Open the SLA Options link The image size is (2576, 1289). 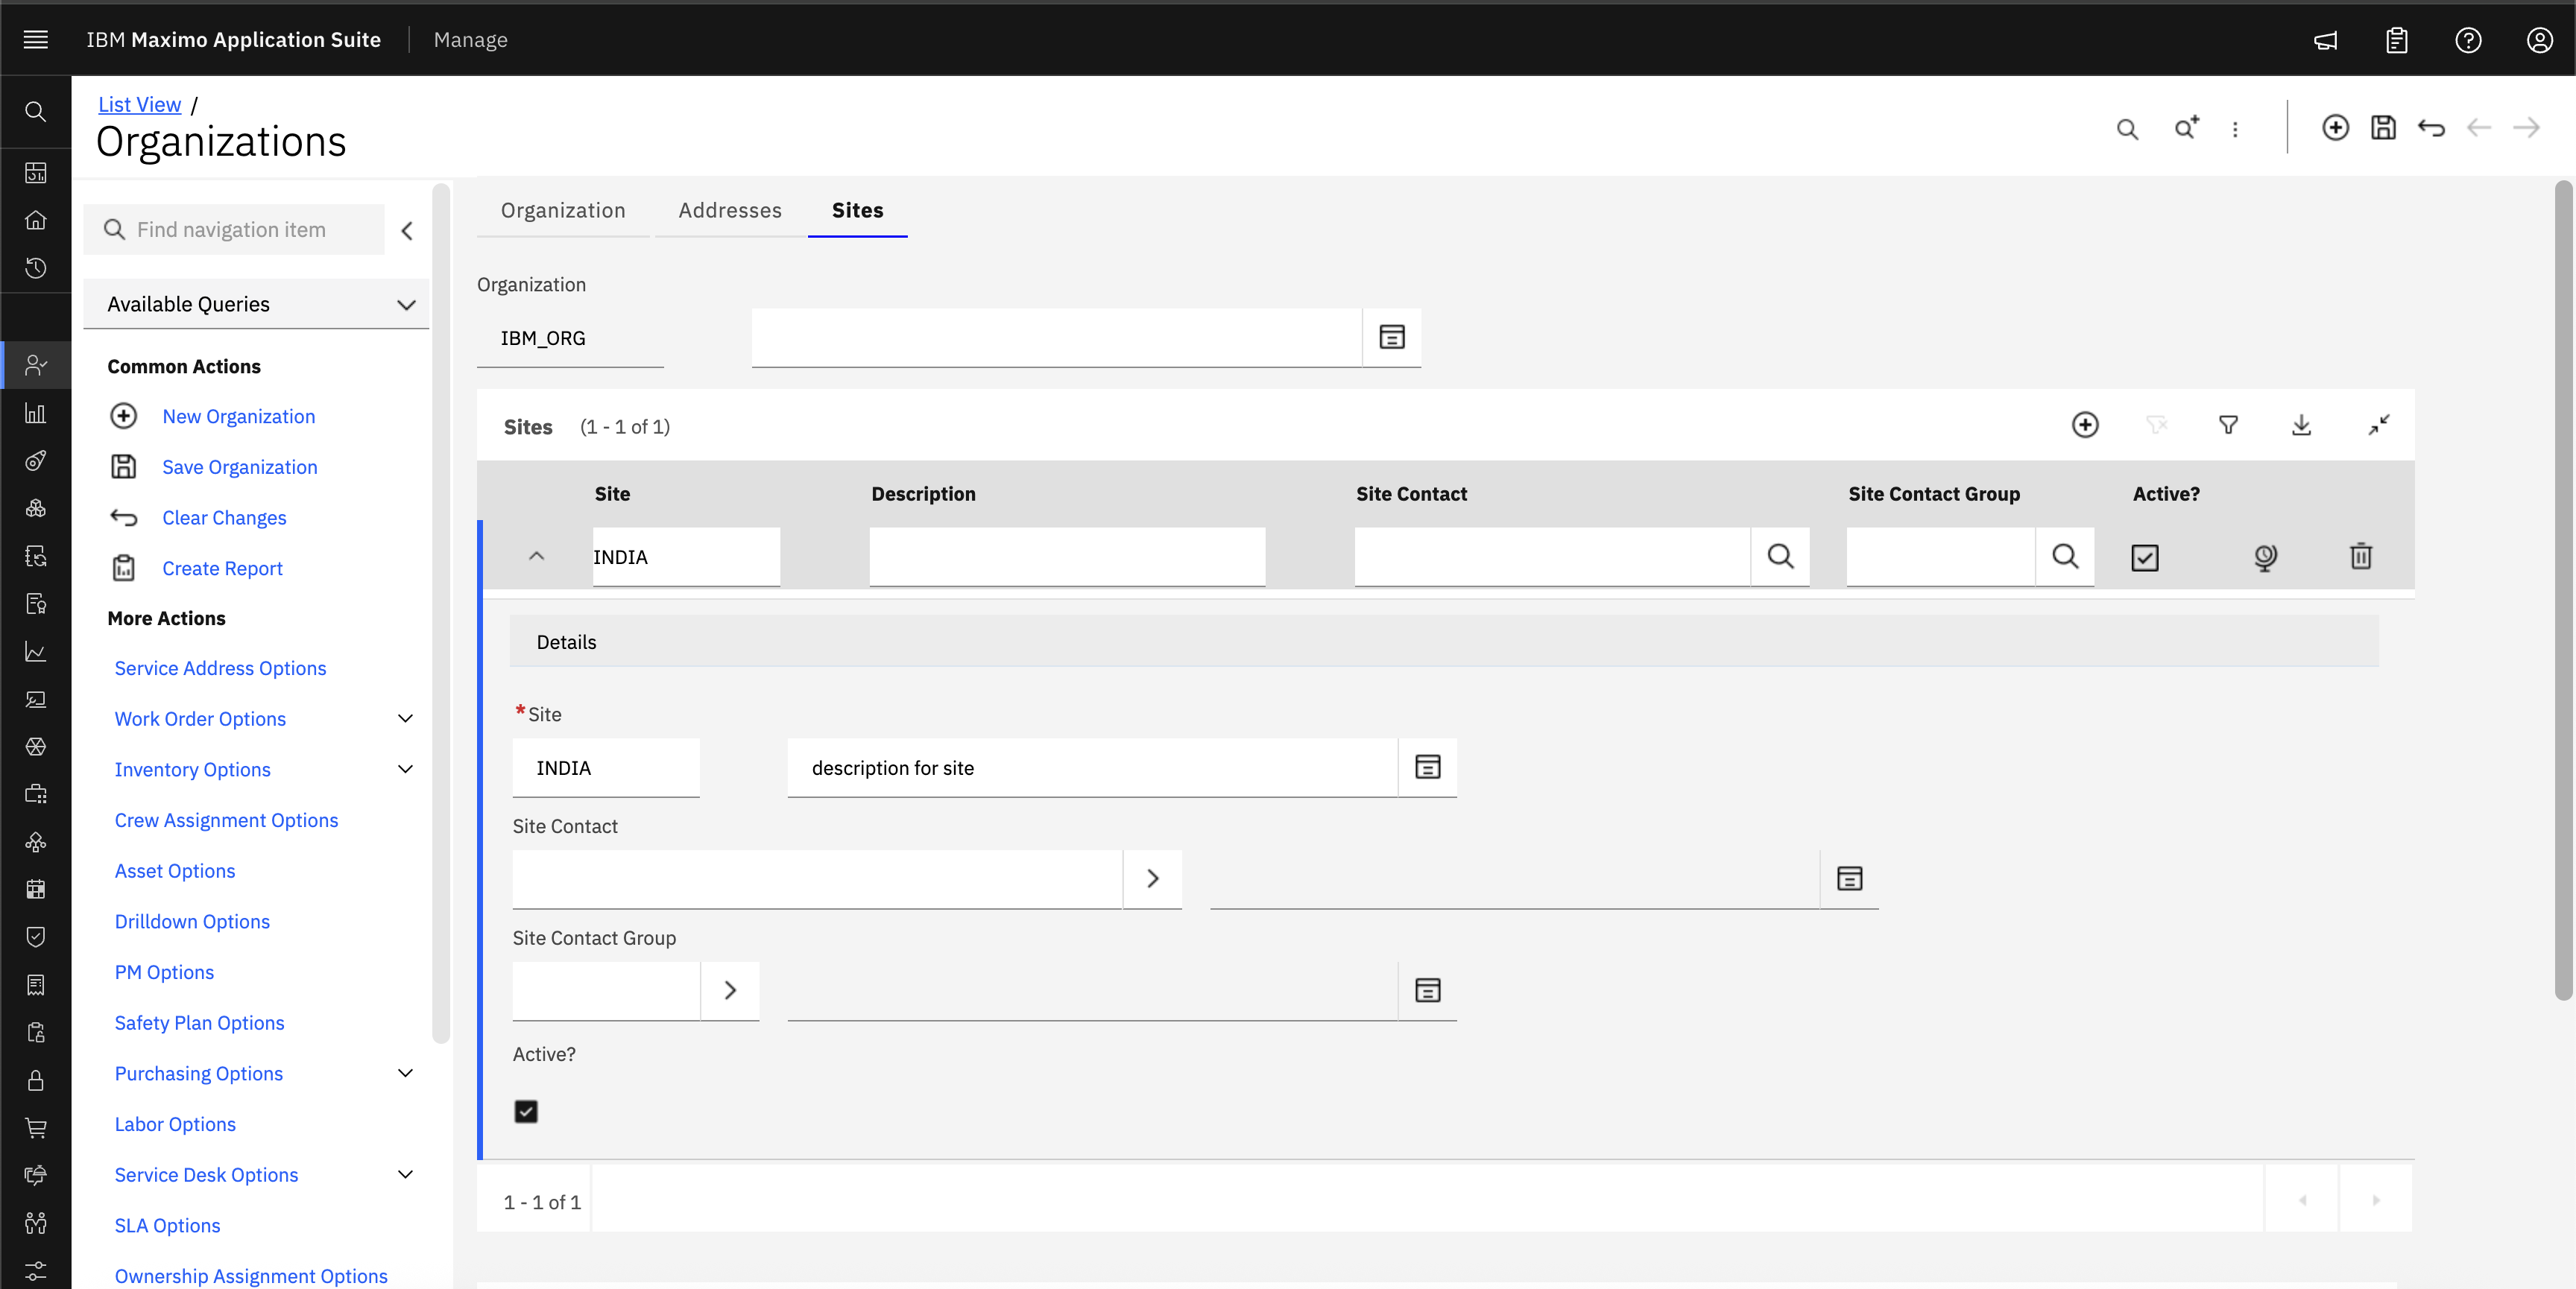(168, 1225)
